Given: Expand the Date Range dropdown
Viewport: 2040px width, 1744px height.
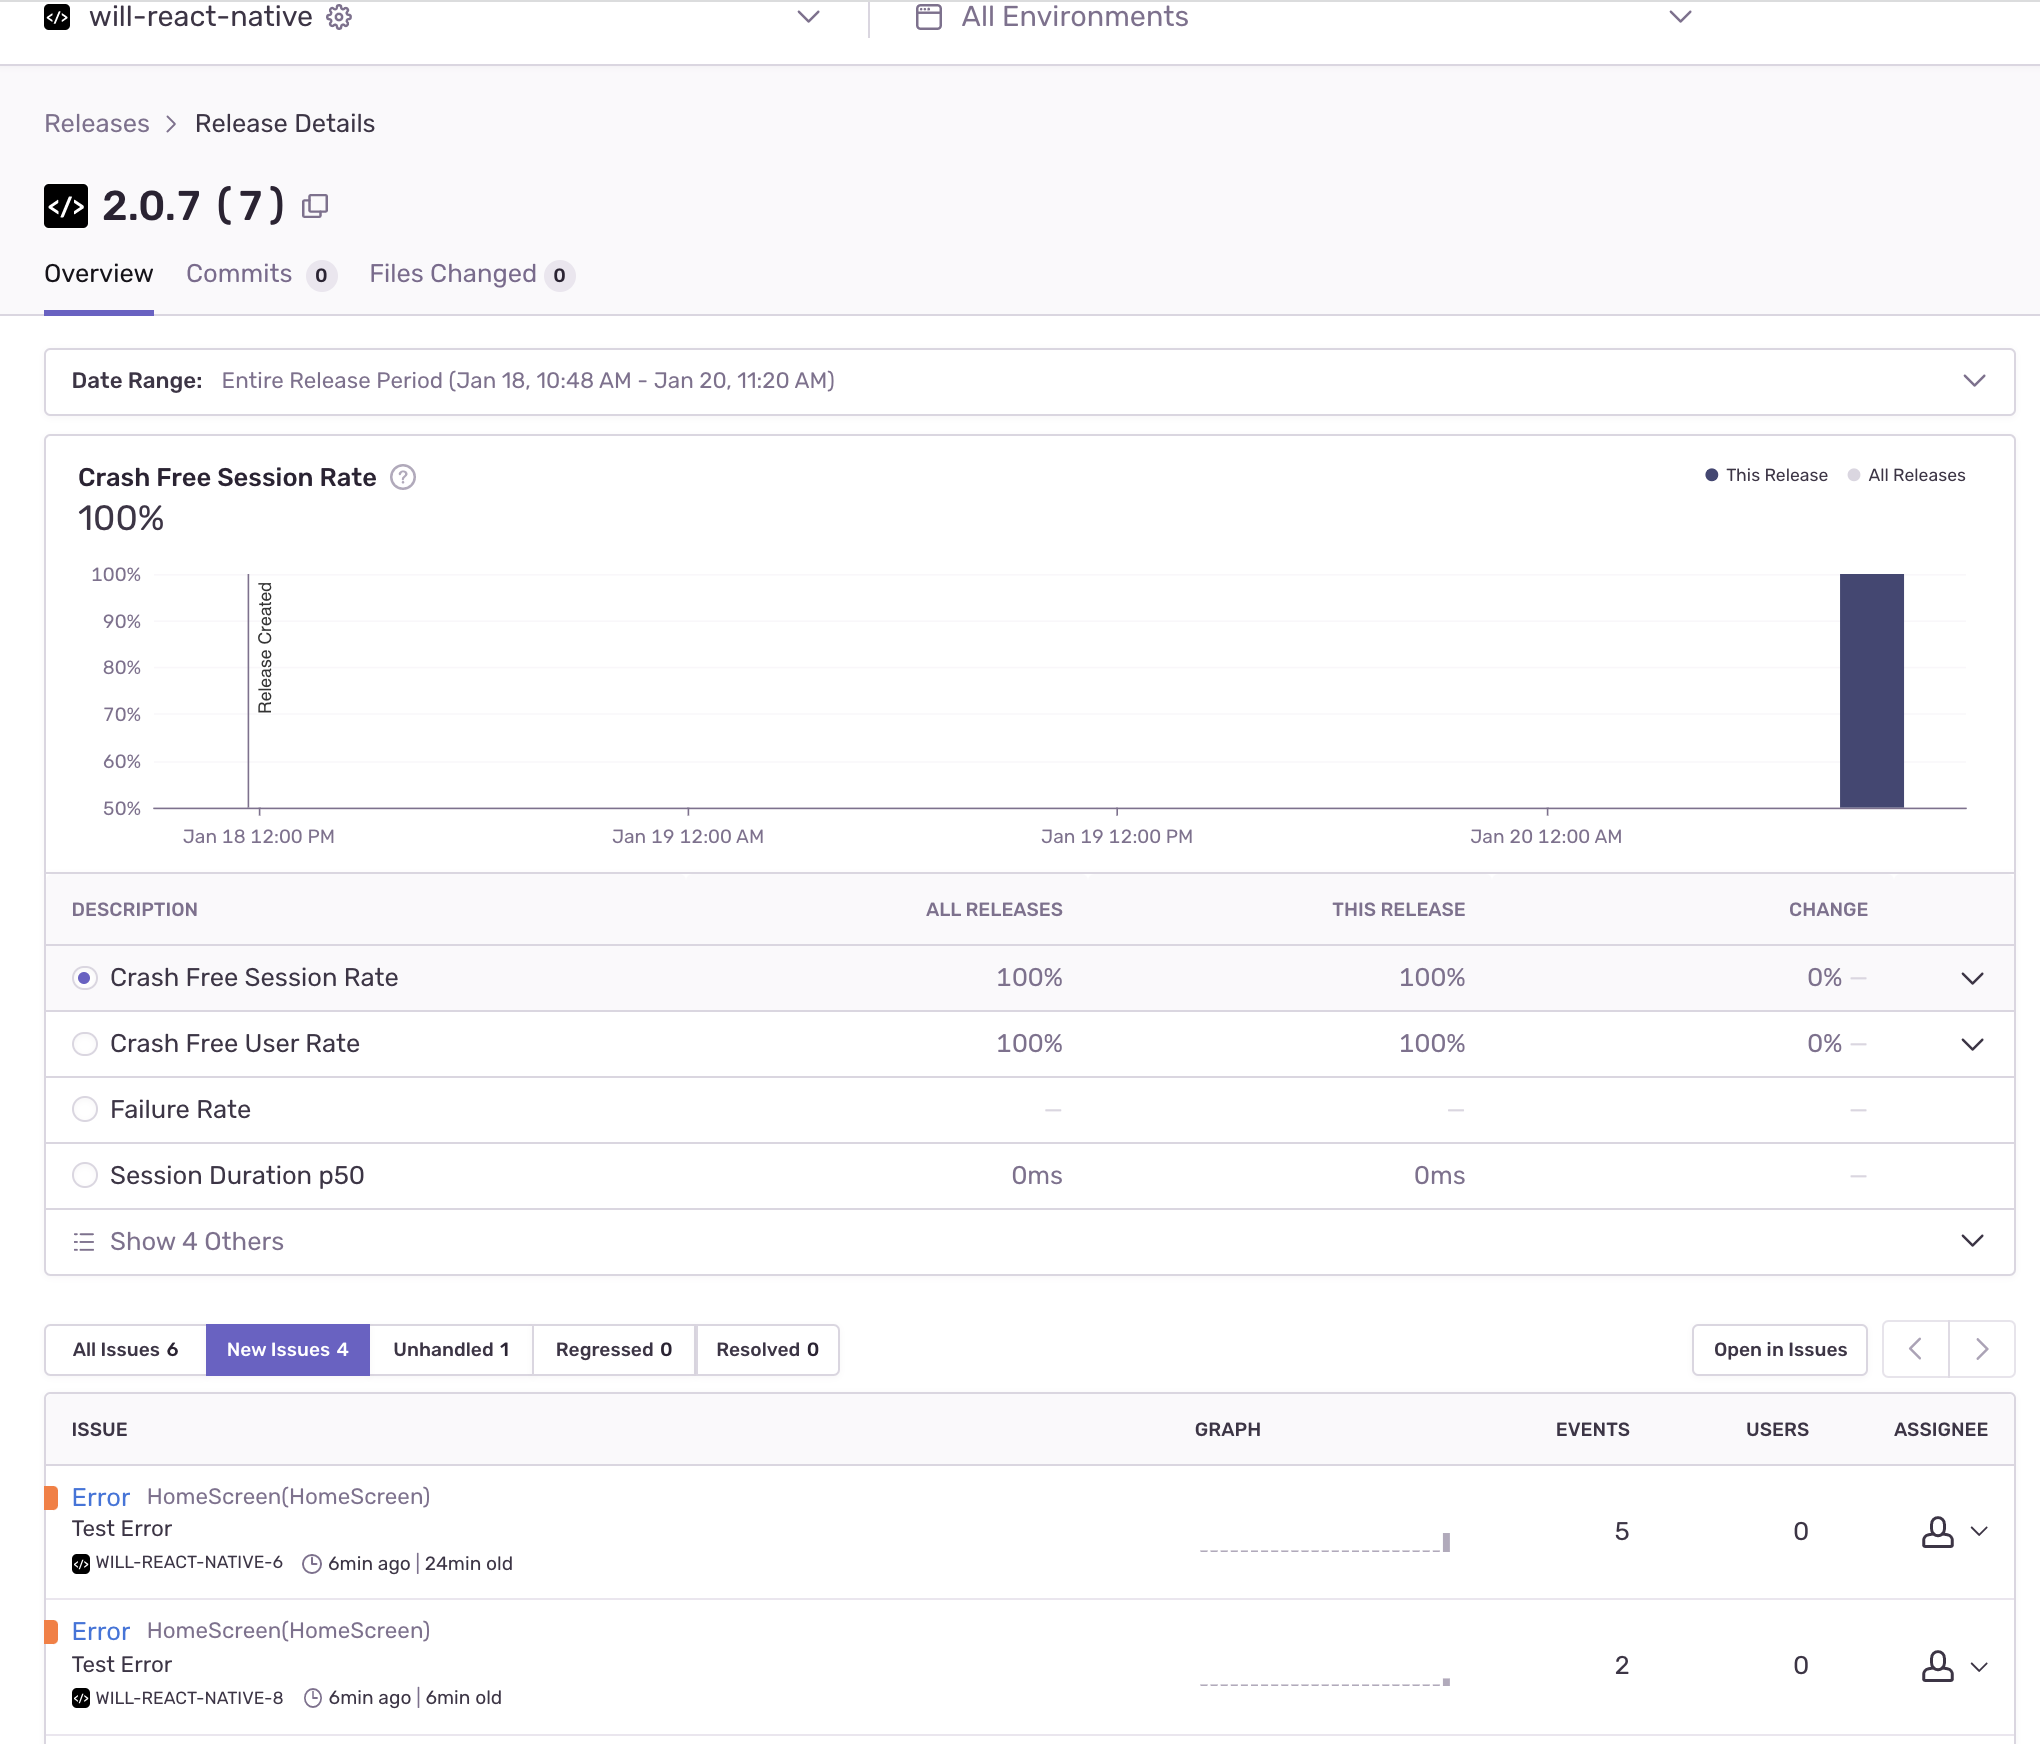Looking at the screenshot, I should [x=1973, y=381].
